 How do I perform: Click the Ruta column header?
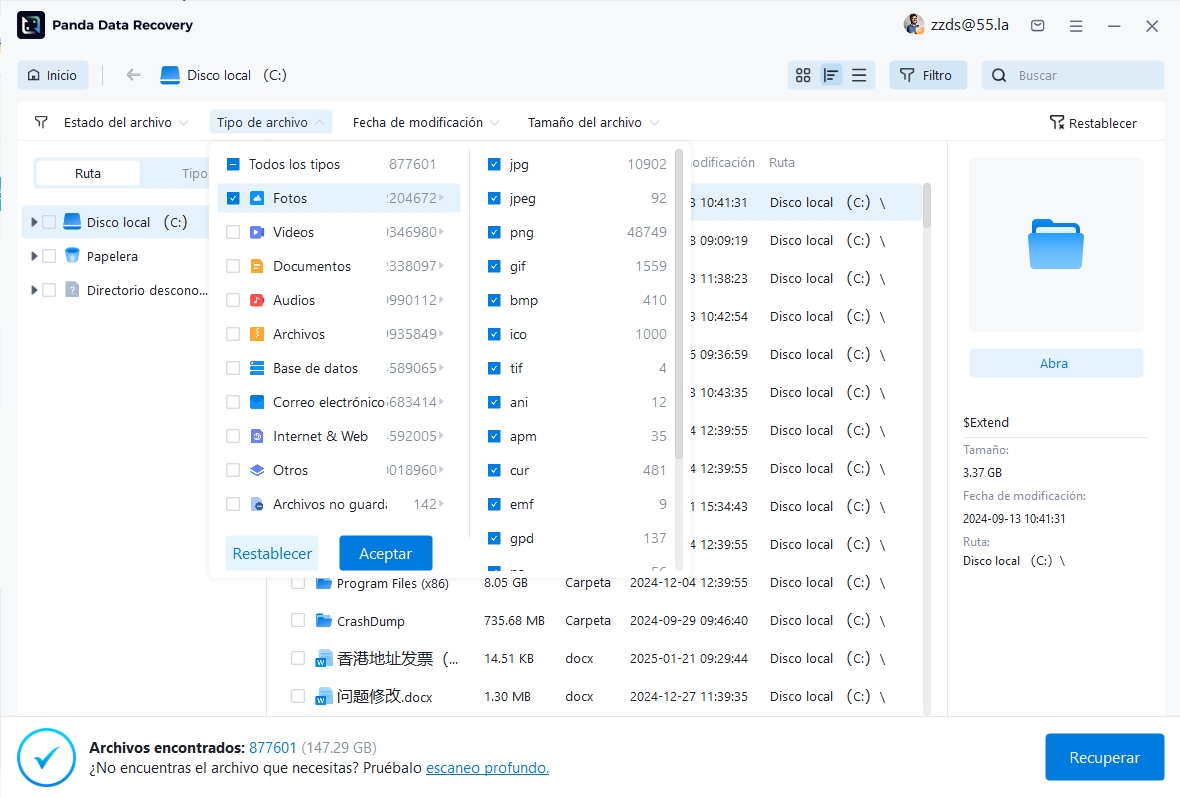click(x=781, y=162)
